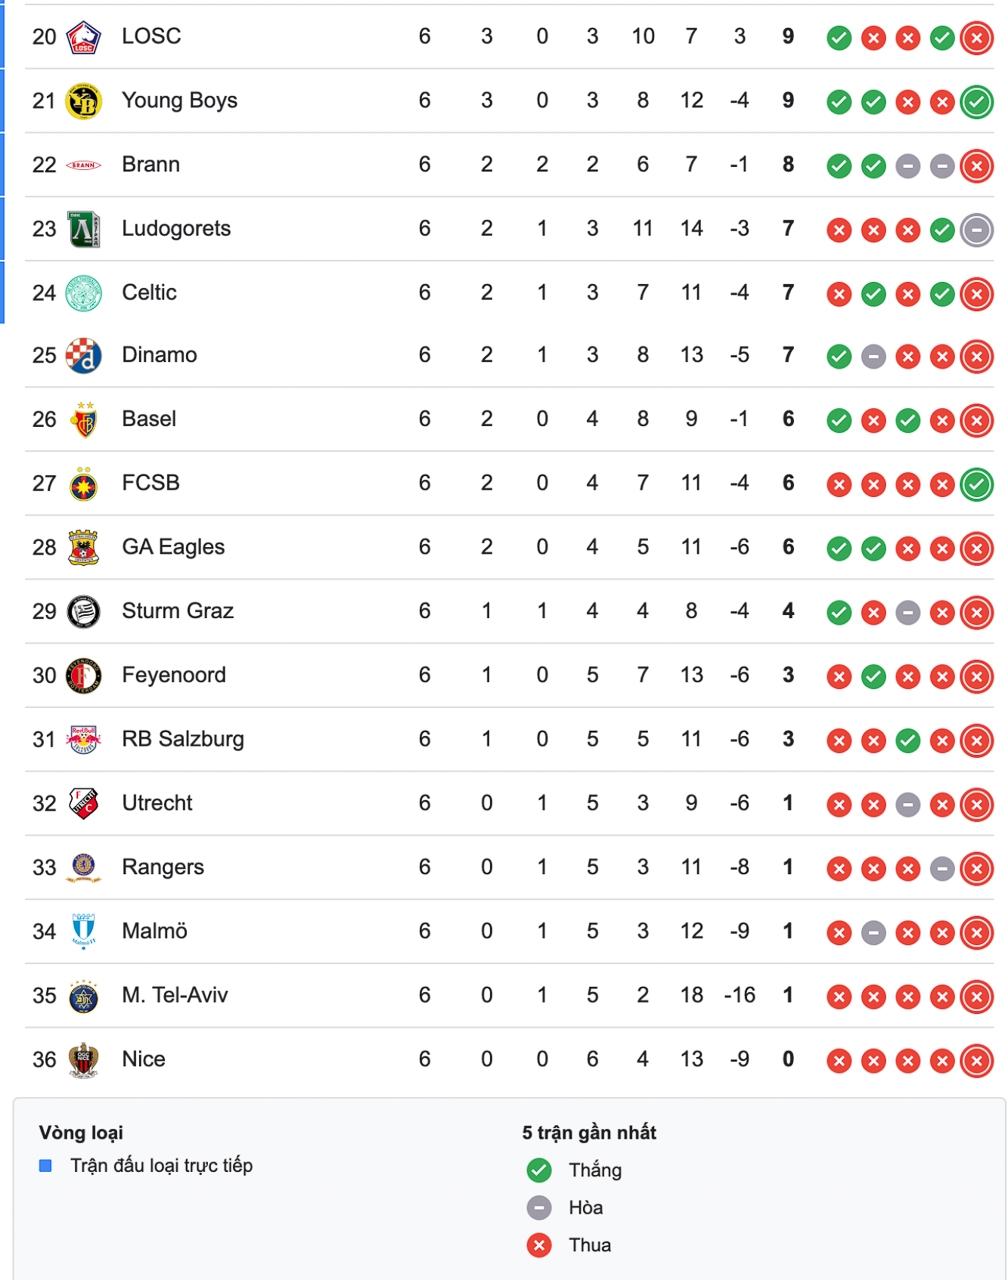Click the Celtic club badge
Viewport: 1008px width, 1280px height.
coord(84,293)
